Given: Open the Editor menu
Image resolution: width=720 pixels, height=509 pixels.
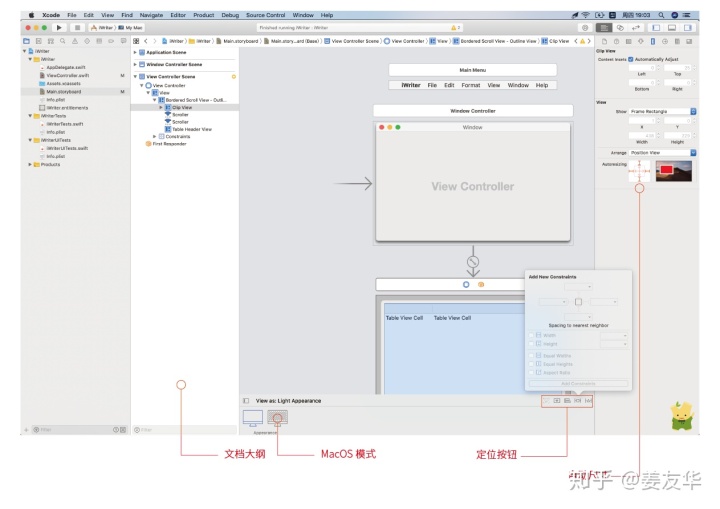Looking at the screenshot, I should pos(178,15).
